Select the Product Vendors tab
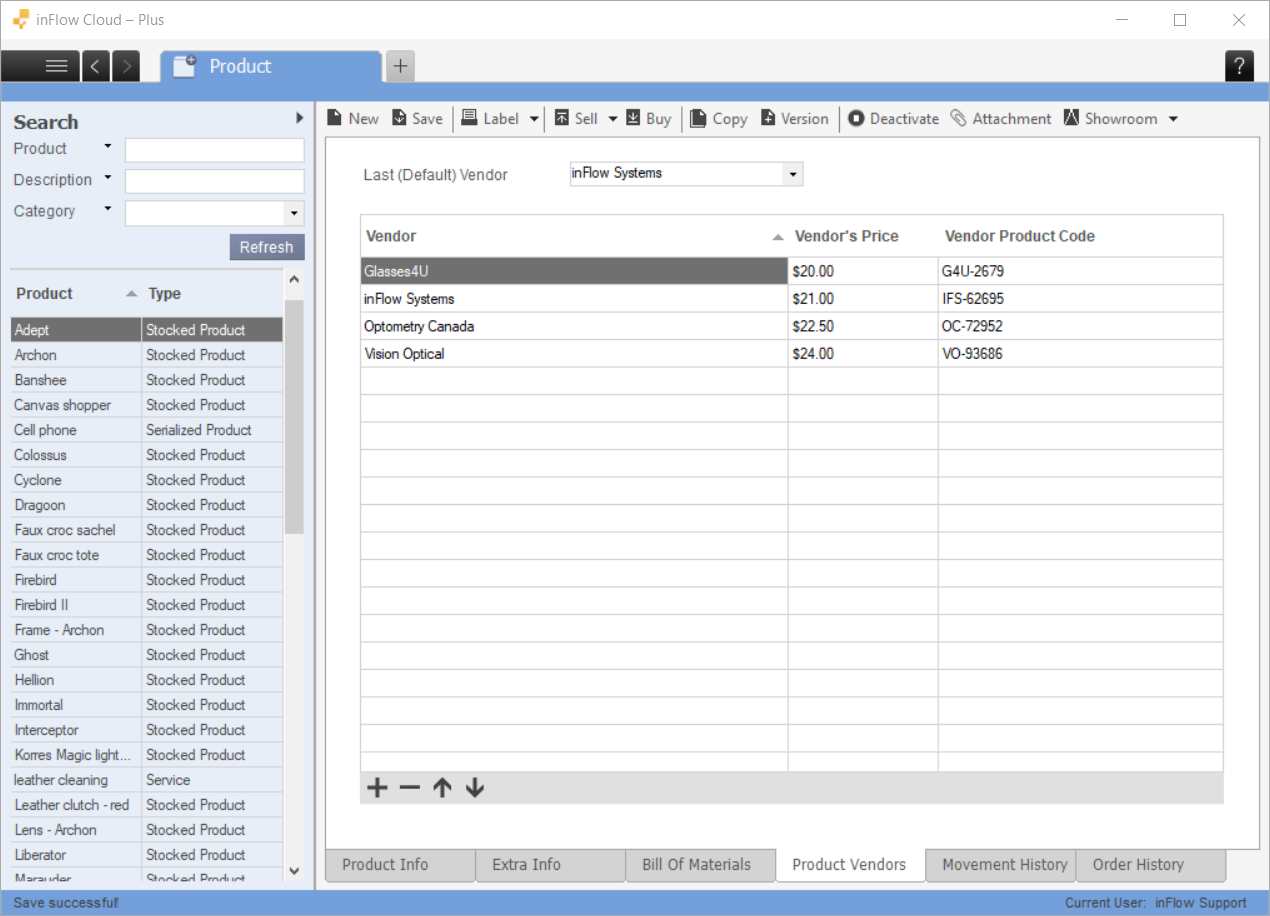1270x916 pixels. 850,865
